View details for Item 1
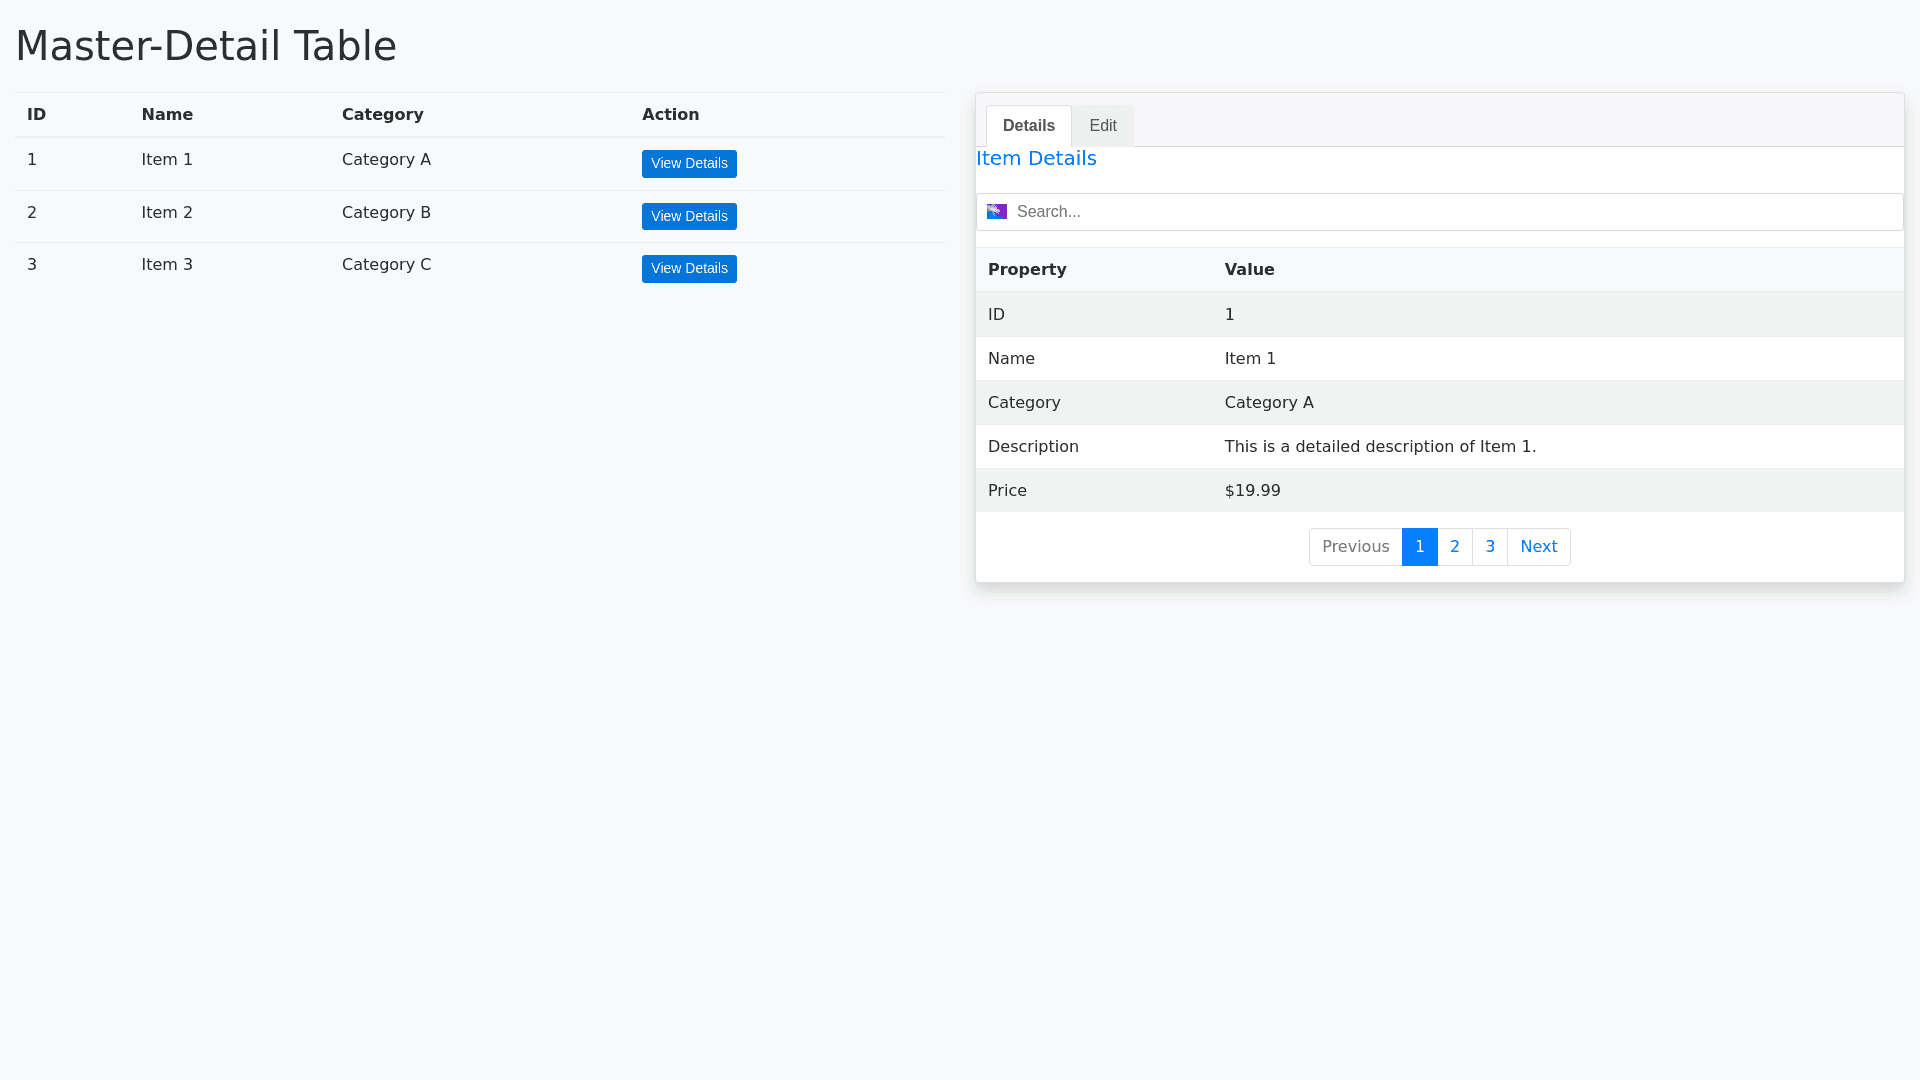Screen dimensions: 1920x1080 689,164
